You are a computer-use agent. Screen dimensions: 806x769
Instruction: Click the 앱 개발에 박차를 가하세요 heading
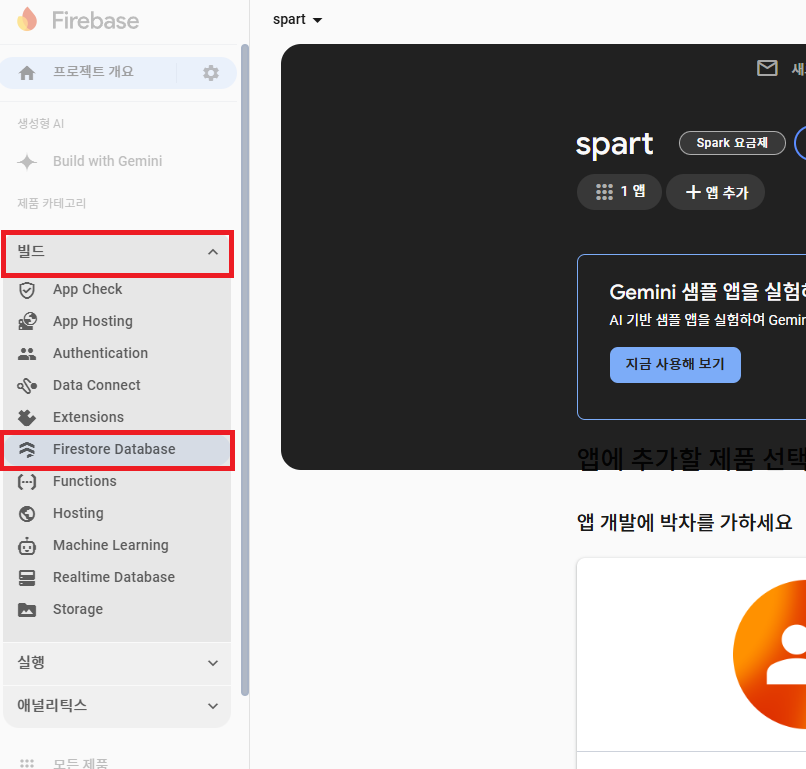click(684, 523)
